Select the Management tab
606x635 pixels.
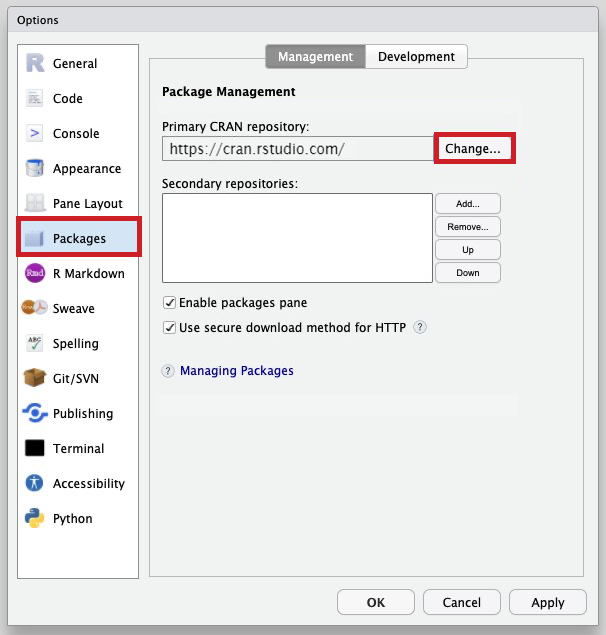315,57
